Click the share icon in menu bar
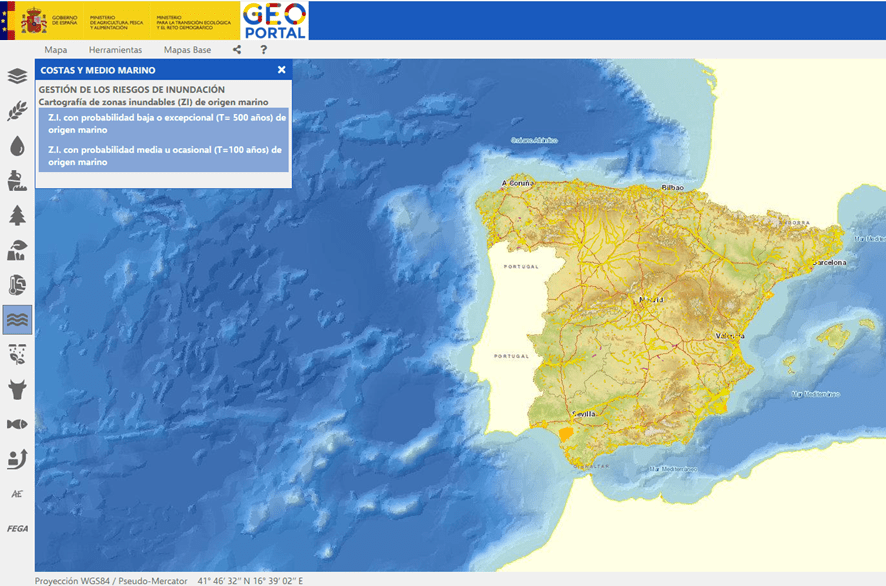This screenshot has height=586, width=886. coord(237,49)
